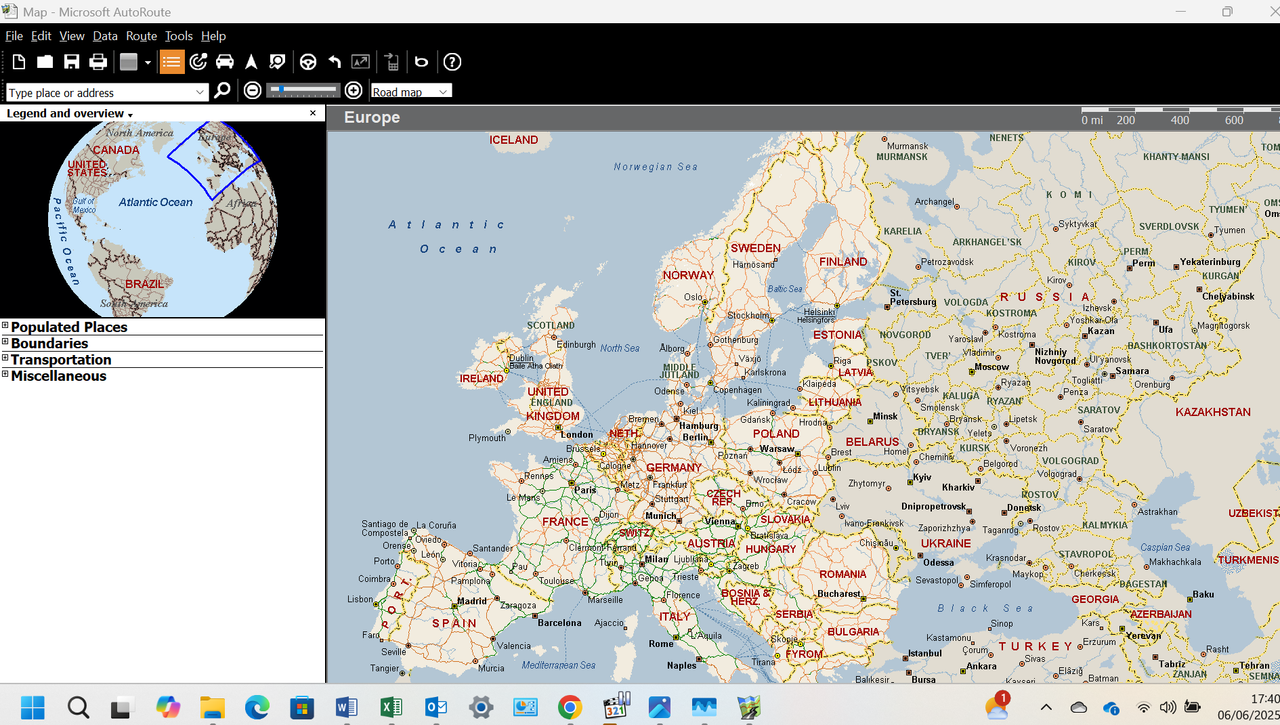Click the overview globe thumbnail
The height and width of the screenshot is (725, 1280).
163,218
